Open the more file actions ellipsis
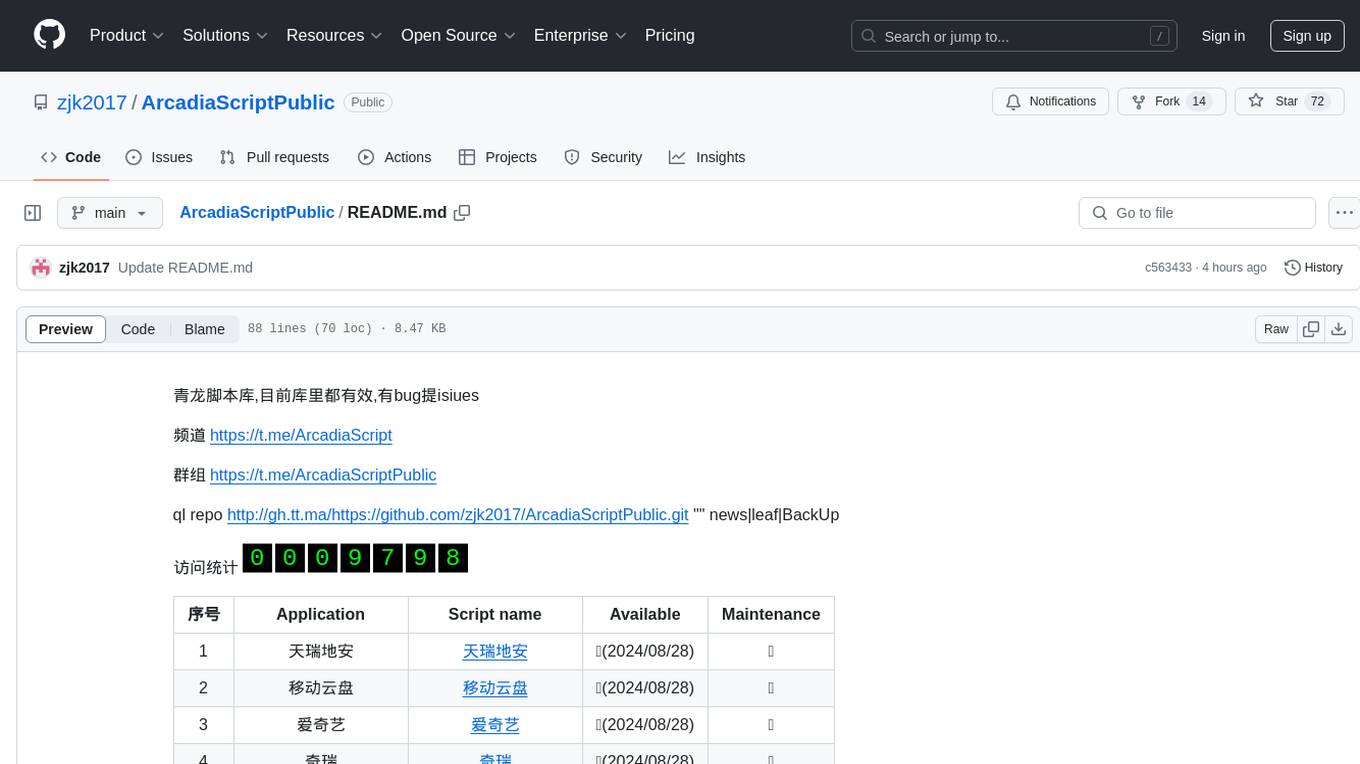 pyautogui.click(x=1344, y=213)
